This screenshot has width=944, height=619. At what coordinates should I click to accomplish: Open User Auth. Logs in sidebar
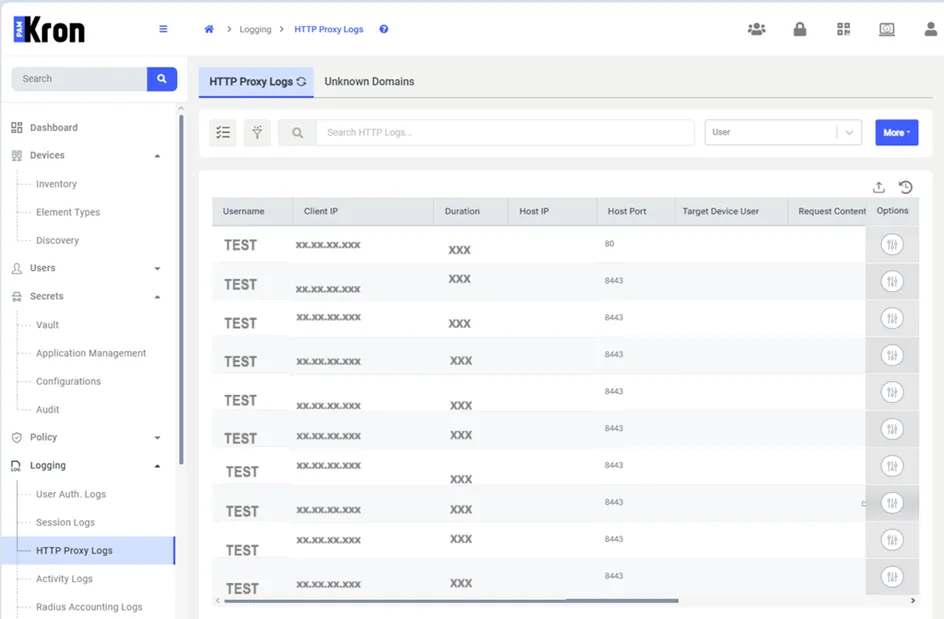click(x=71, y=494)
